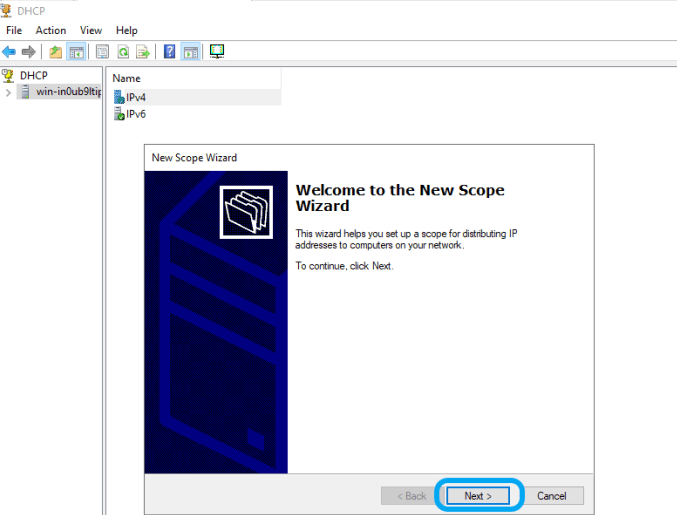
Task: Toggle Show/Hide Action Pane icon
Action: [x=191, y=52]
